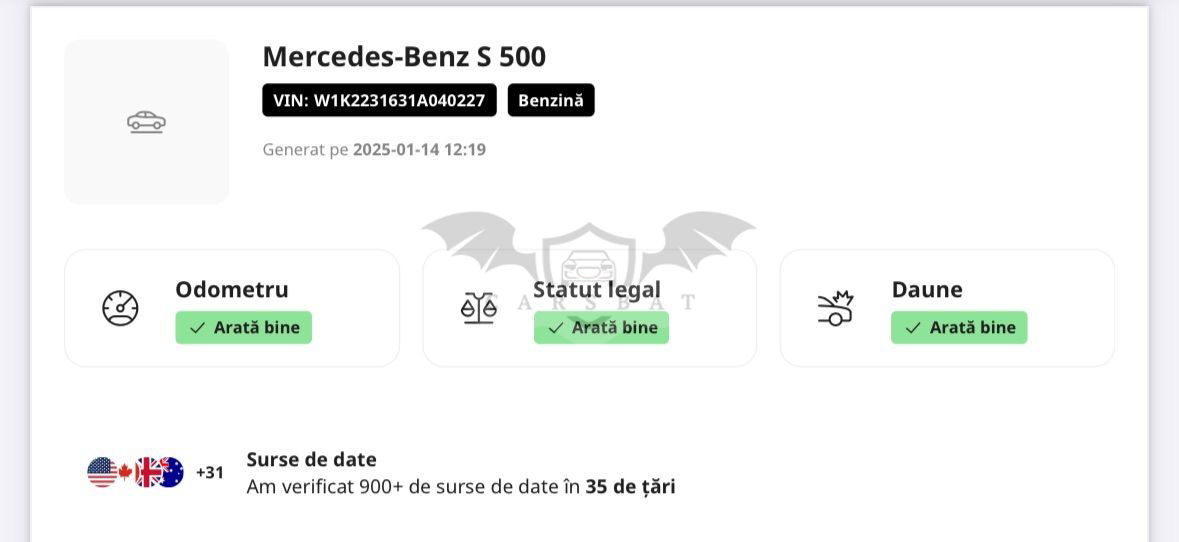
Task: Click the odometer gauge icon
Action: [120, 308]
